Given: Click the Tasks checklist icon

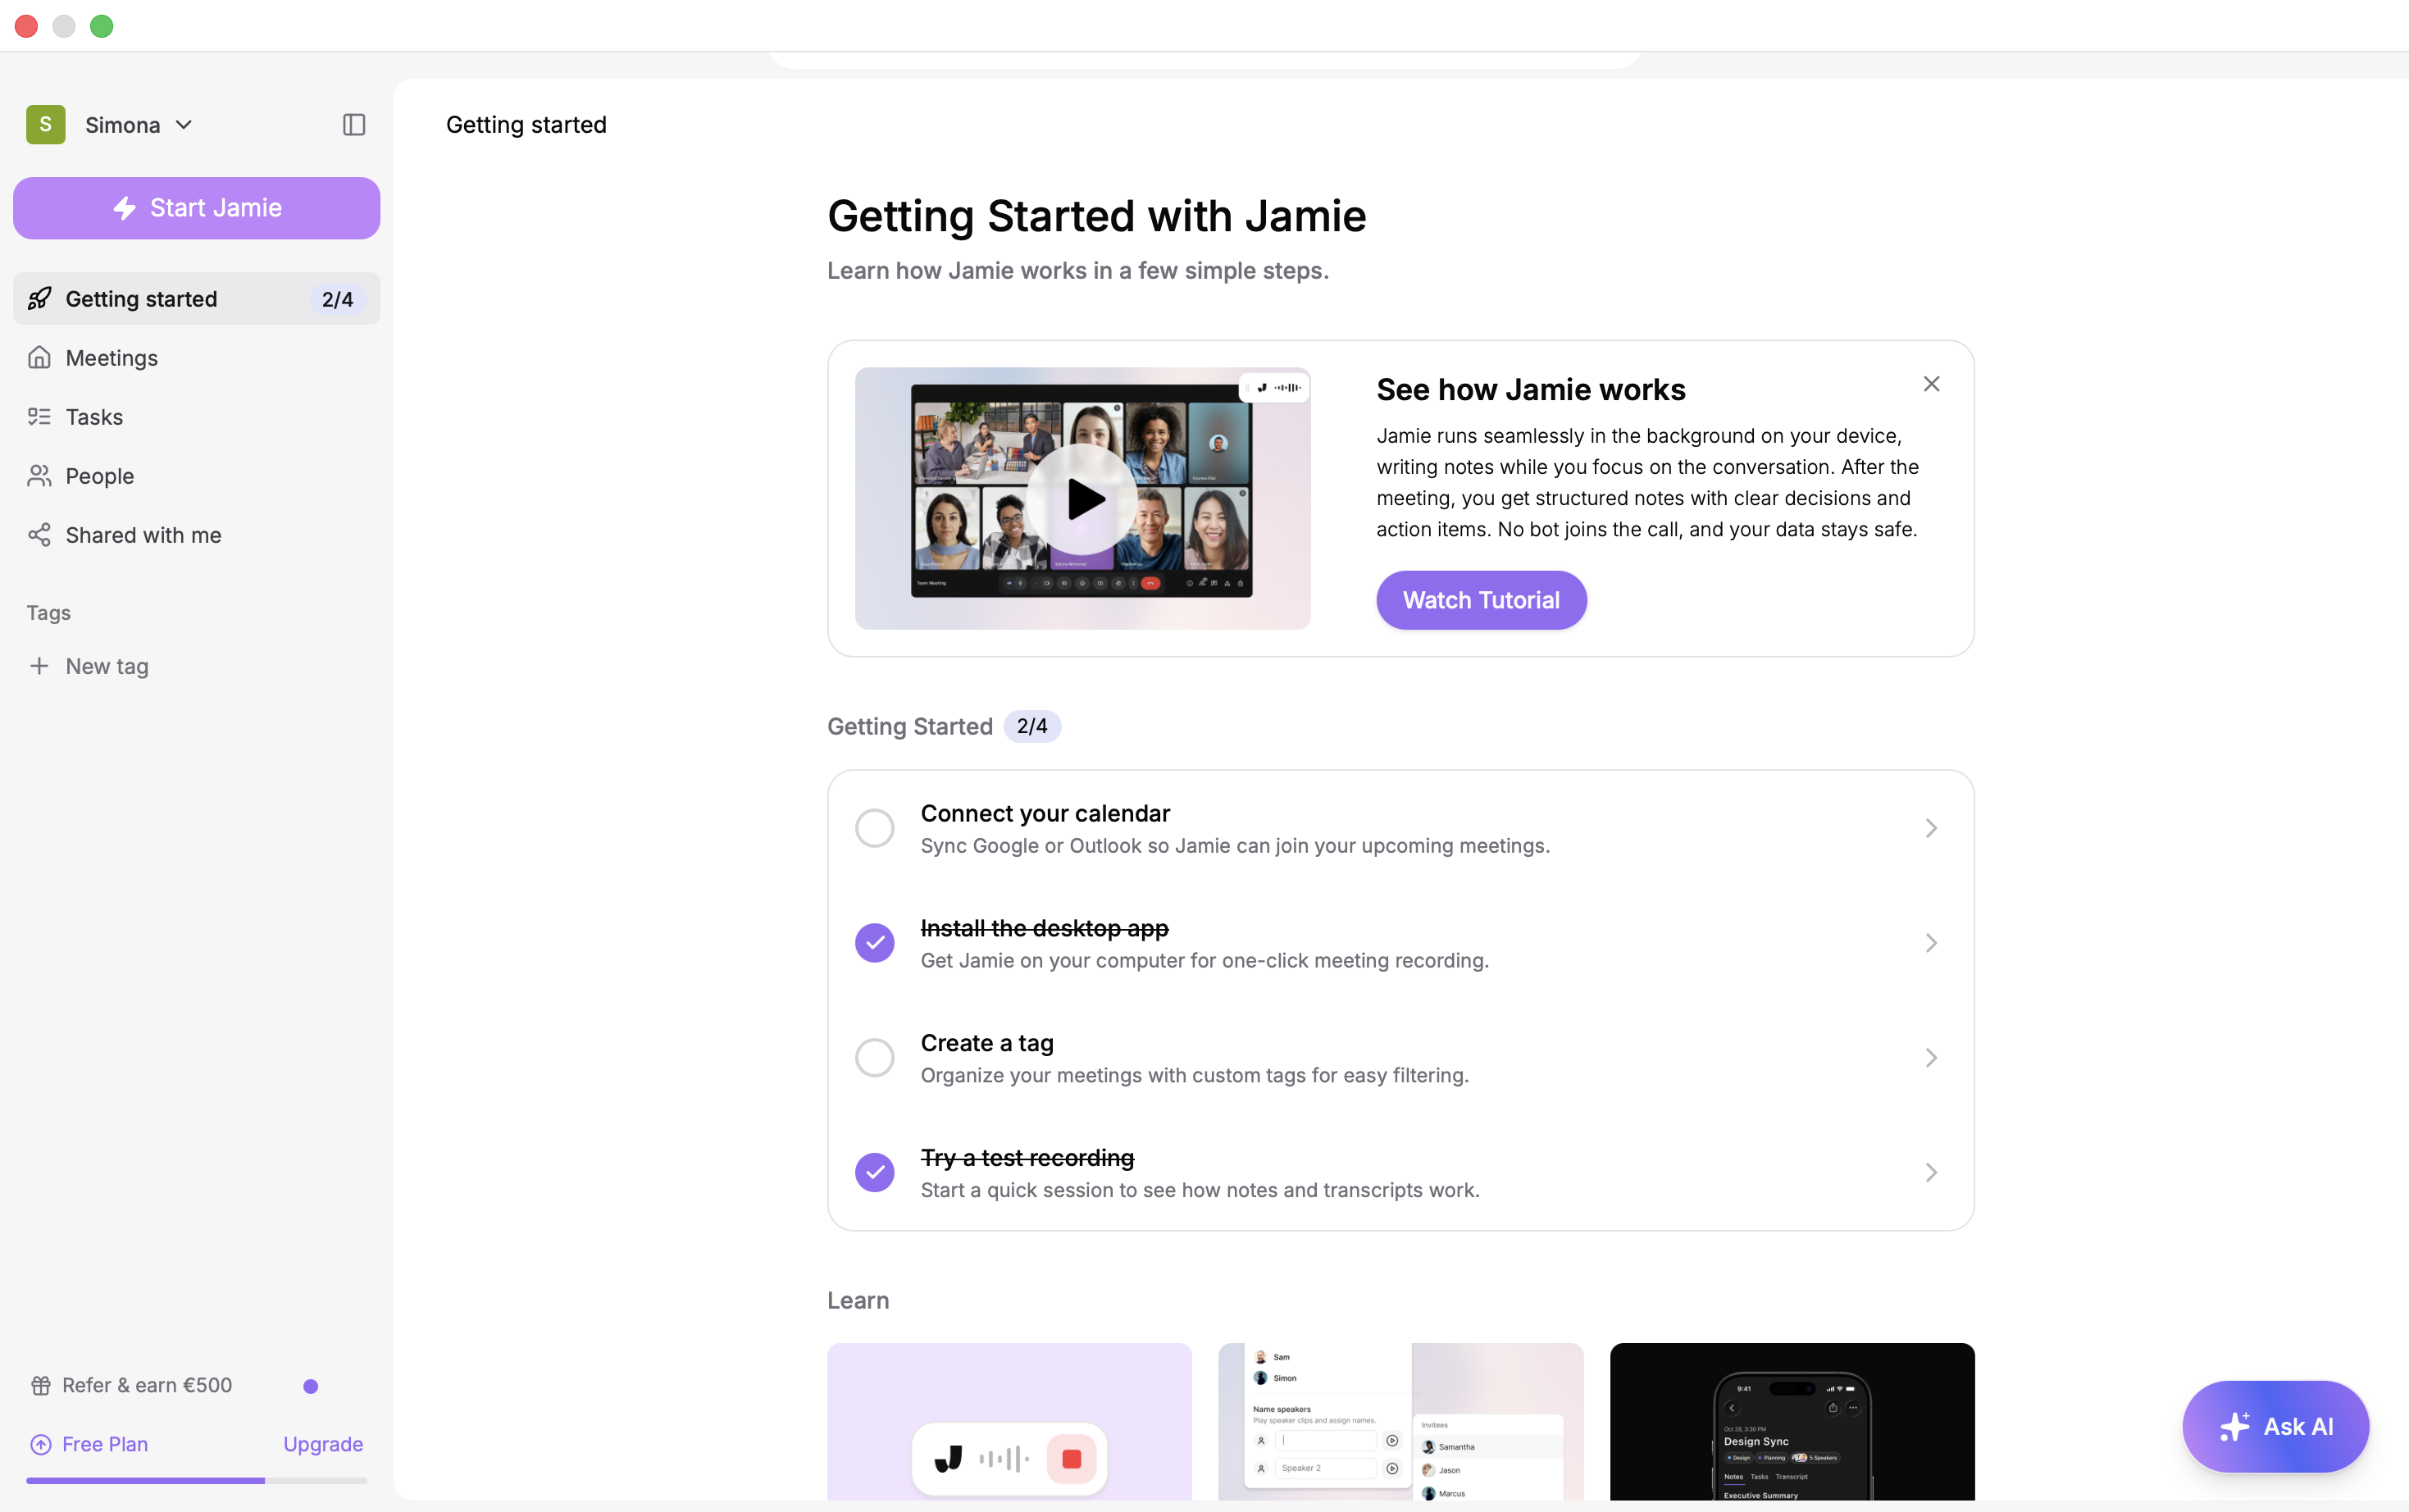Looking at the screenshot, I should click(39, 417).
